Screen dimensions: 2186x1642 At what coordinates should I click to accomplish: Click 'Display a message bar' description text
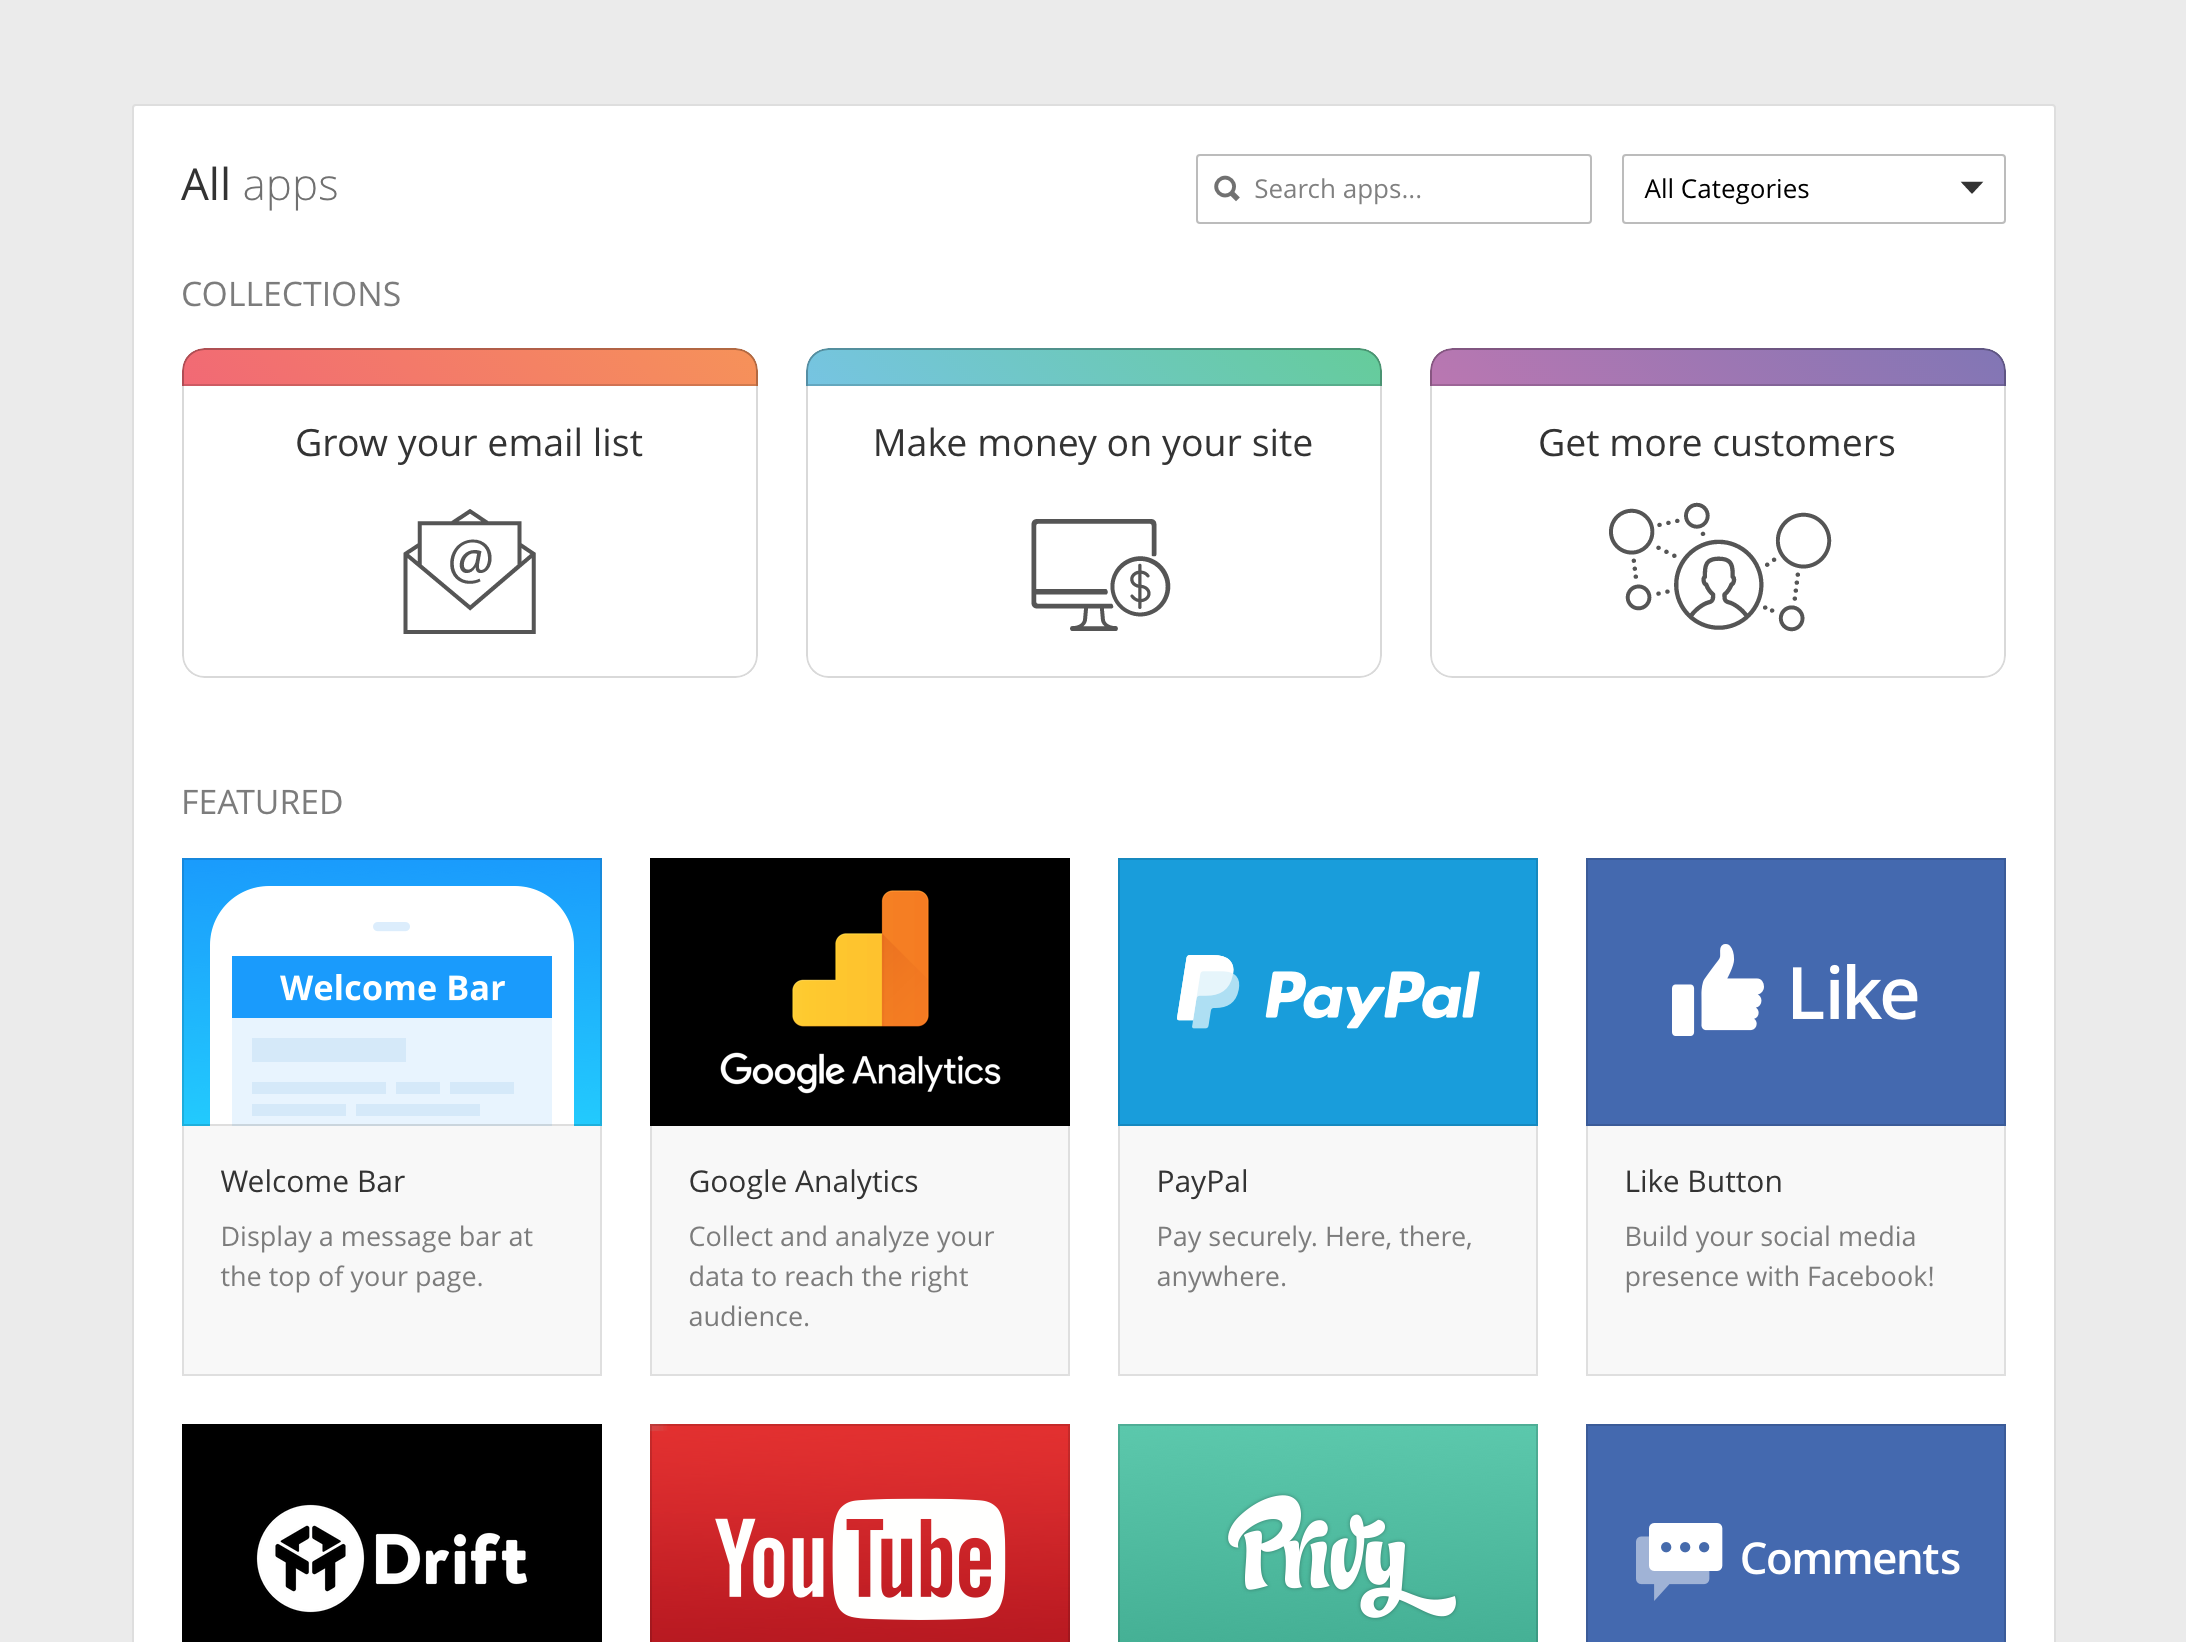(x=377, y=1256)
